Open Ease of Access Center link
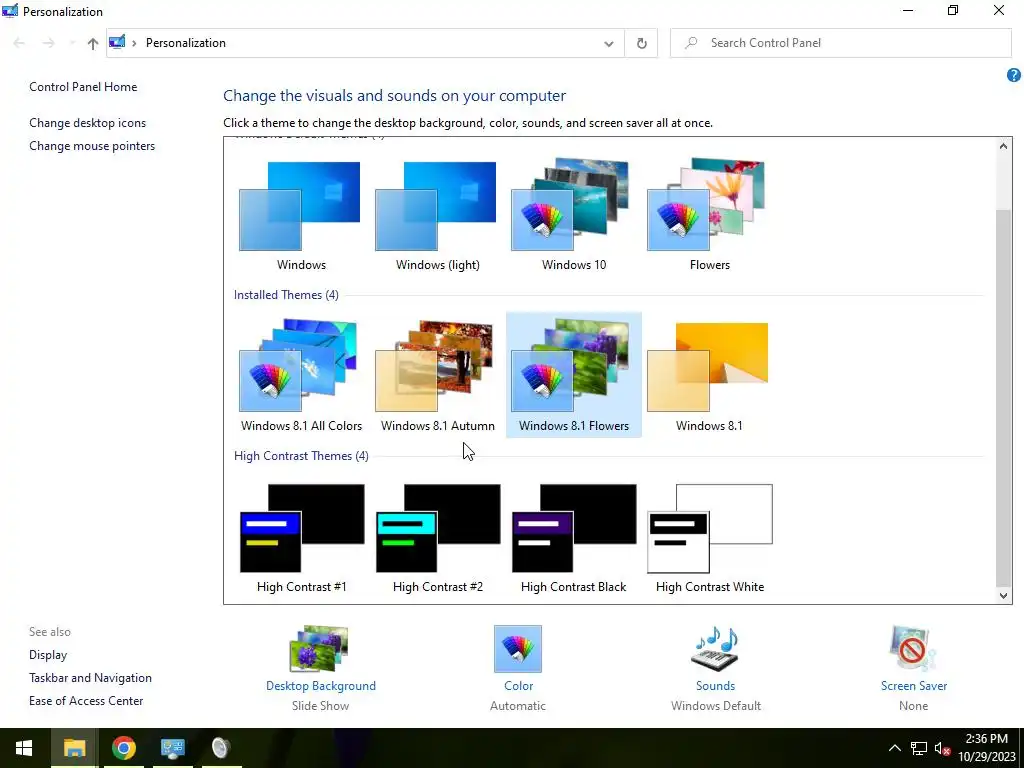 click(x=86, y=700)
